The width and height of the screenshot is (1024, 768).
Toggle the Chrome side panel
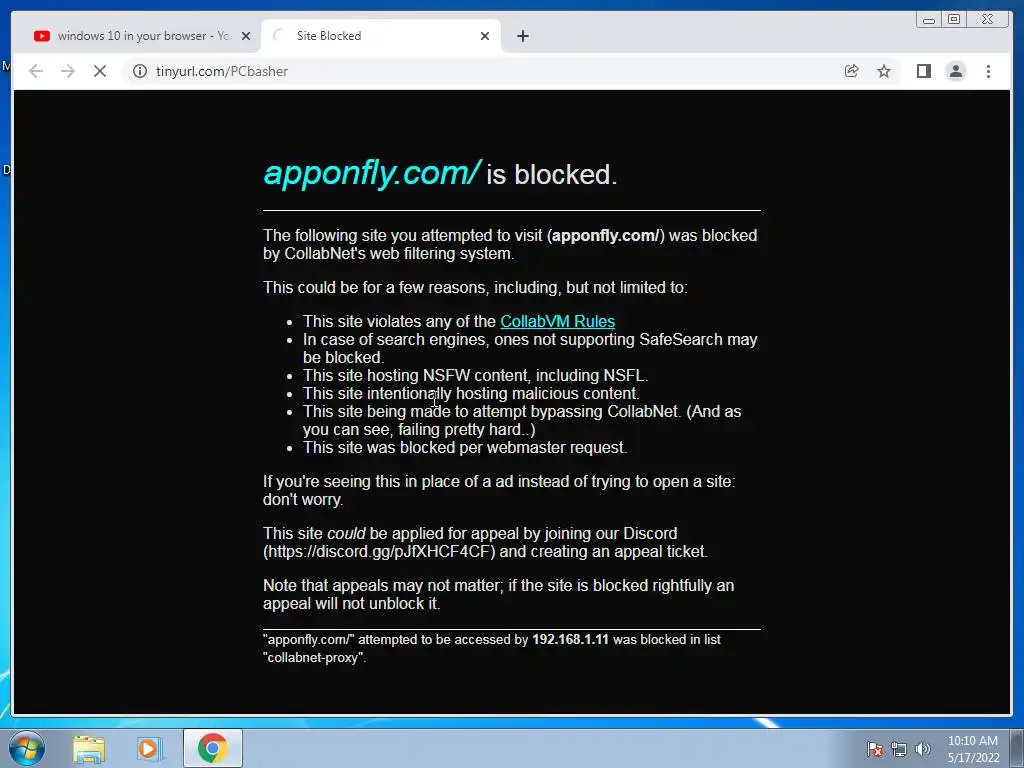point(923,71)
